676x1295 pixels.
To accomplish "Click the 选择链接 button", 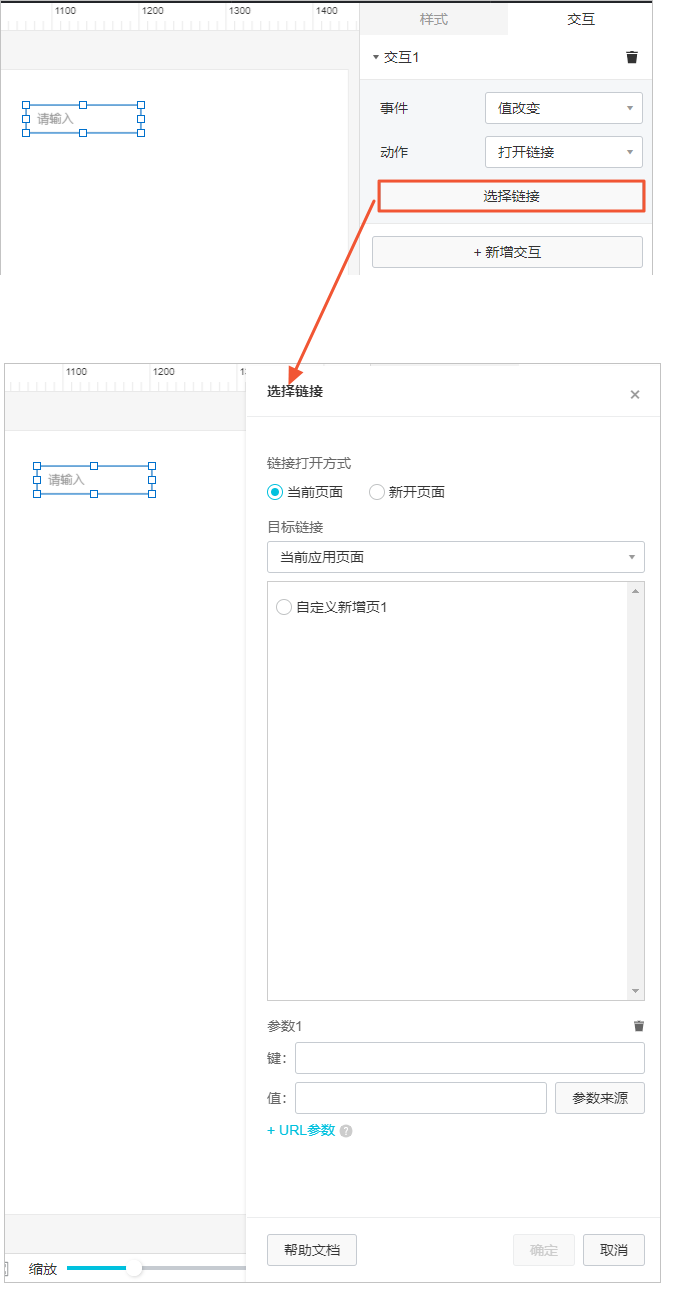I will point(511,196).
